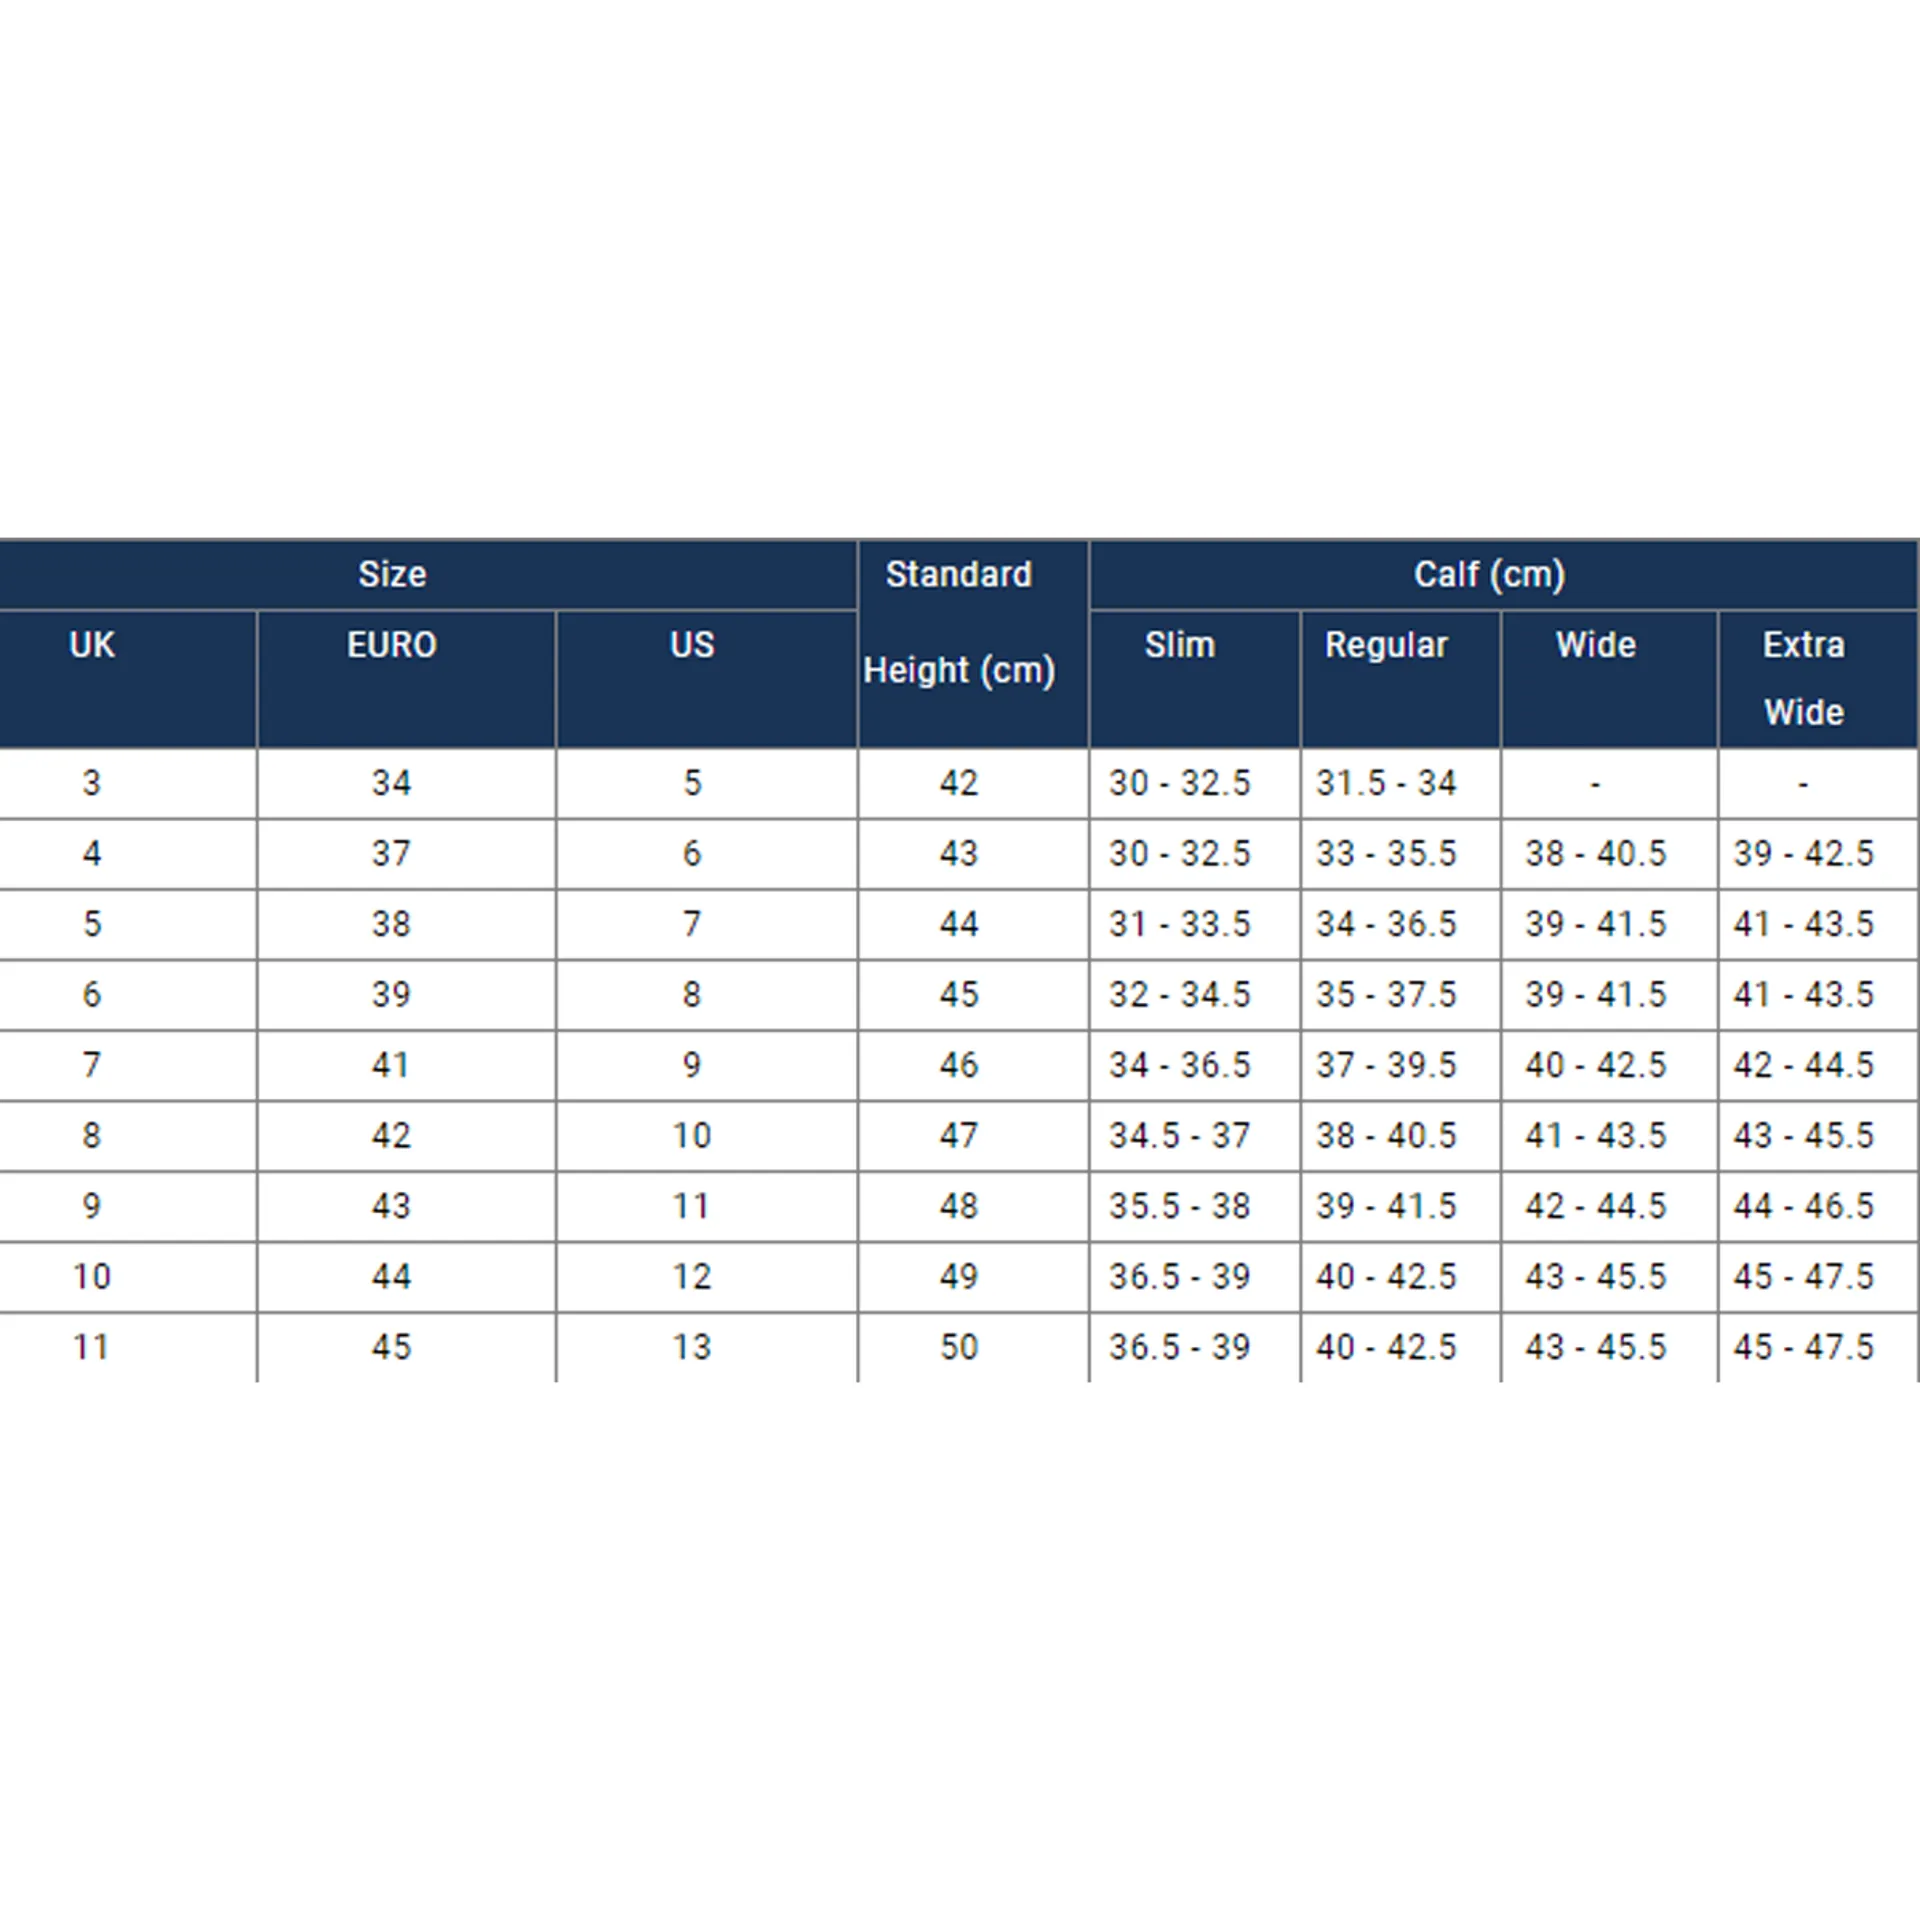Click EURO size 41 cell
Image resolution: width=1920 pixels, height=1920 pixels.
[x=392, y=1065]
